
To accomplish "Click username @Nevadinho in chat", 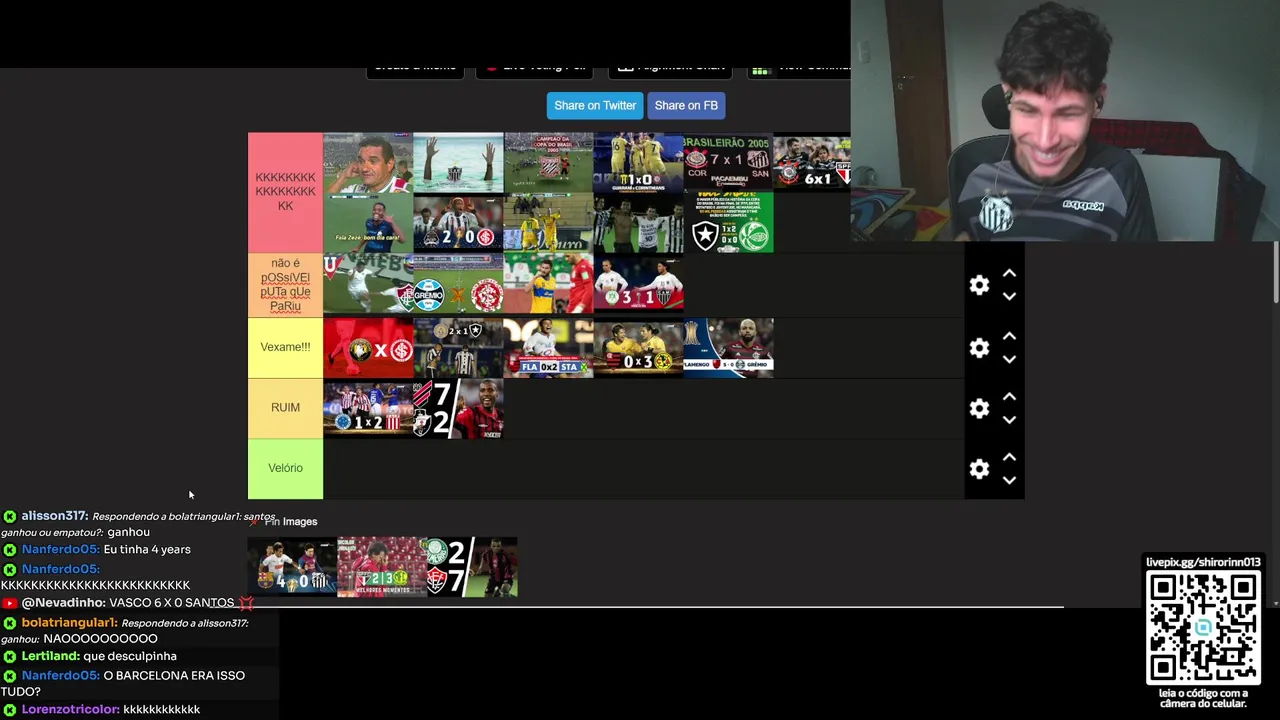I will 63,603.
